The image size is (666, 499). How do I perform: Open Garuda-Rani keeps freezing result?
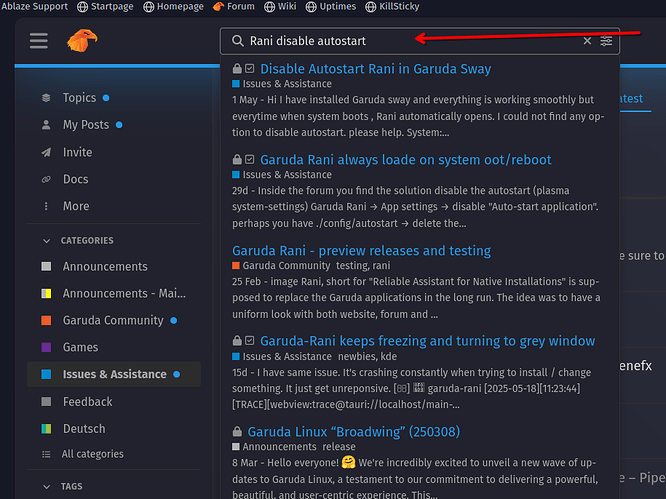tap(428, 341)
